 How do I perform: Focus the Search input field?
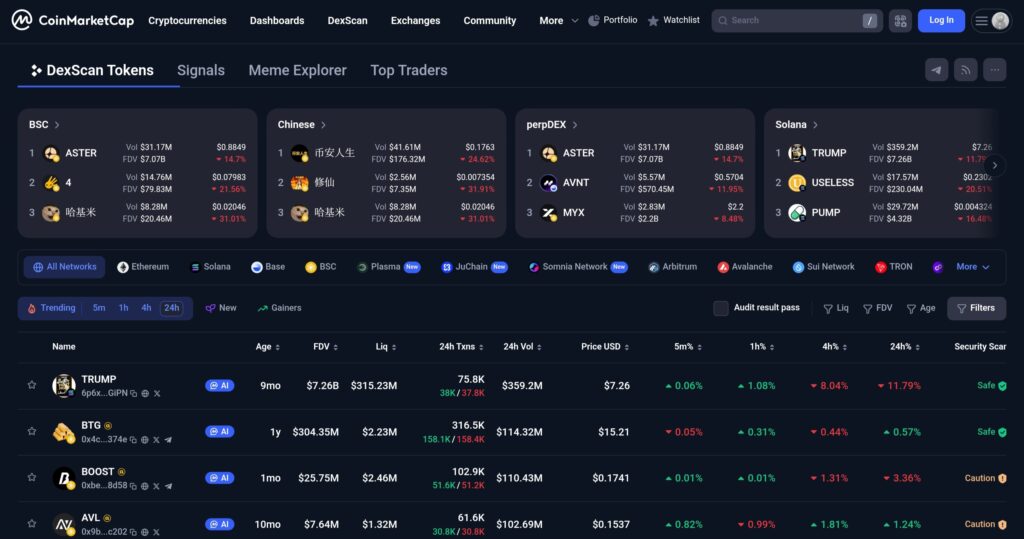tap(797, 21)
